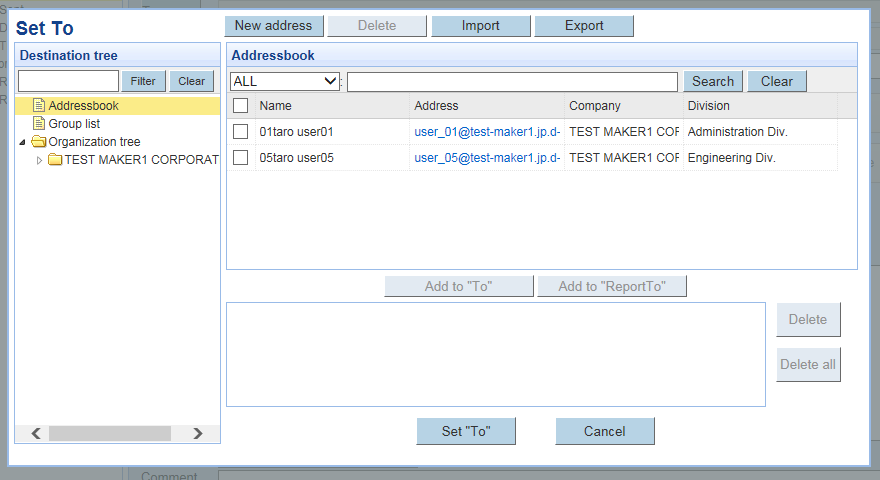Click the Addressbook document icon in tree
Viewport: 880px width, 480px height.
pyautogui.click(x=39, y=106)
